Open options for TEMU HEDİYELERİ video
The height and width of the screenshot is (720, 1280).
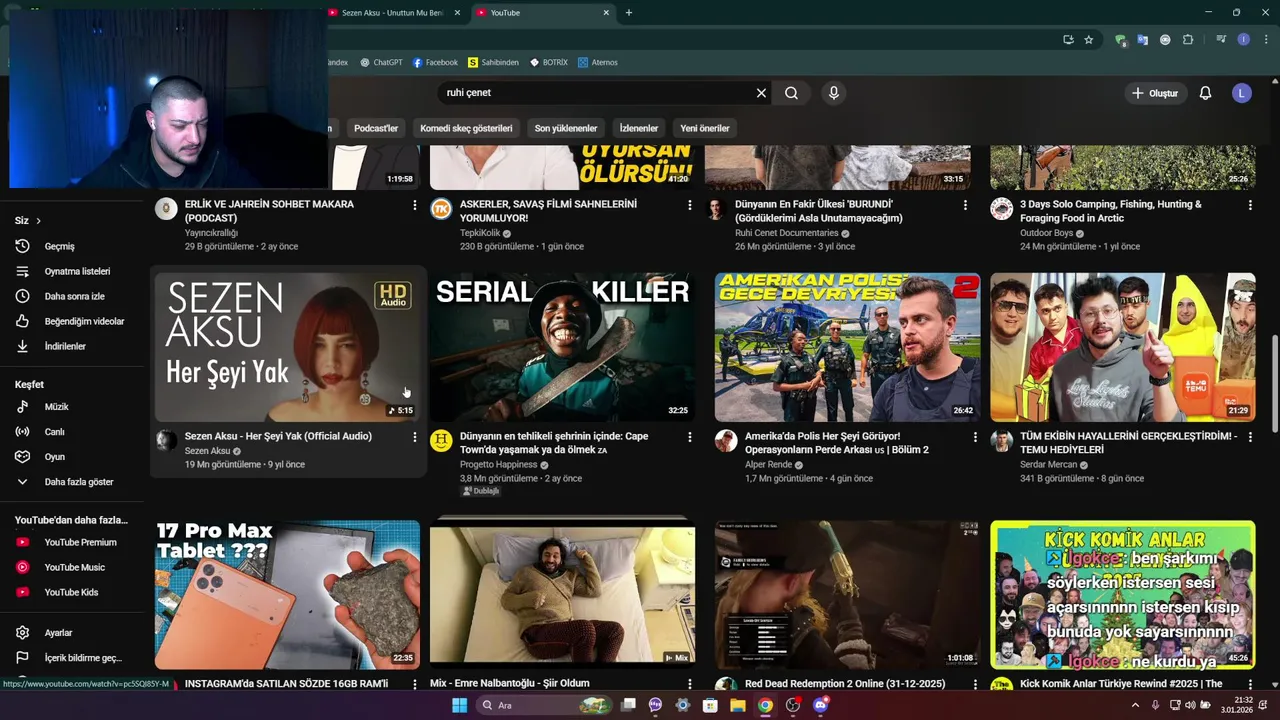coord(1250,437)
